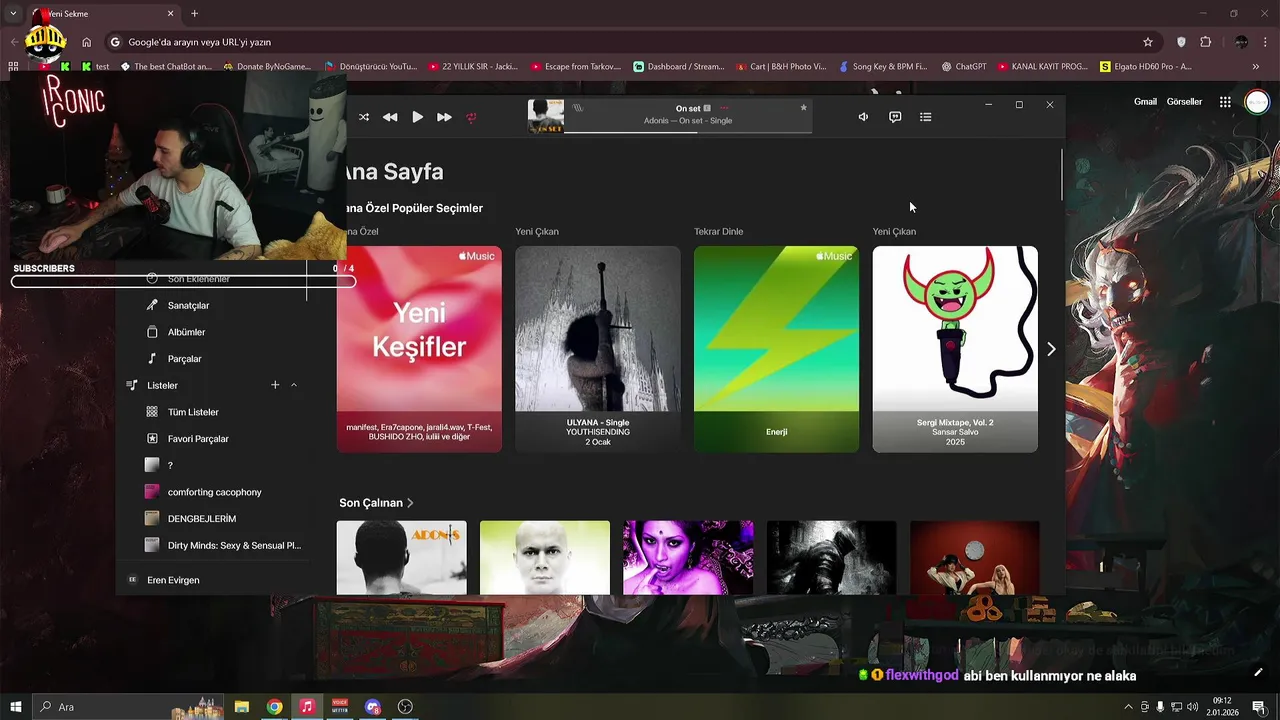The height and width of the screenshot is (720, 1280).
Task: Open Windows Start menu
Action: click(x=16, y=707)
